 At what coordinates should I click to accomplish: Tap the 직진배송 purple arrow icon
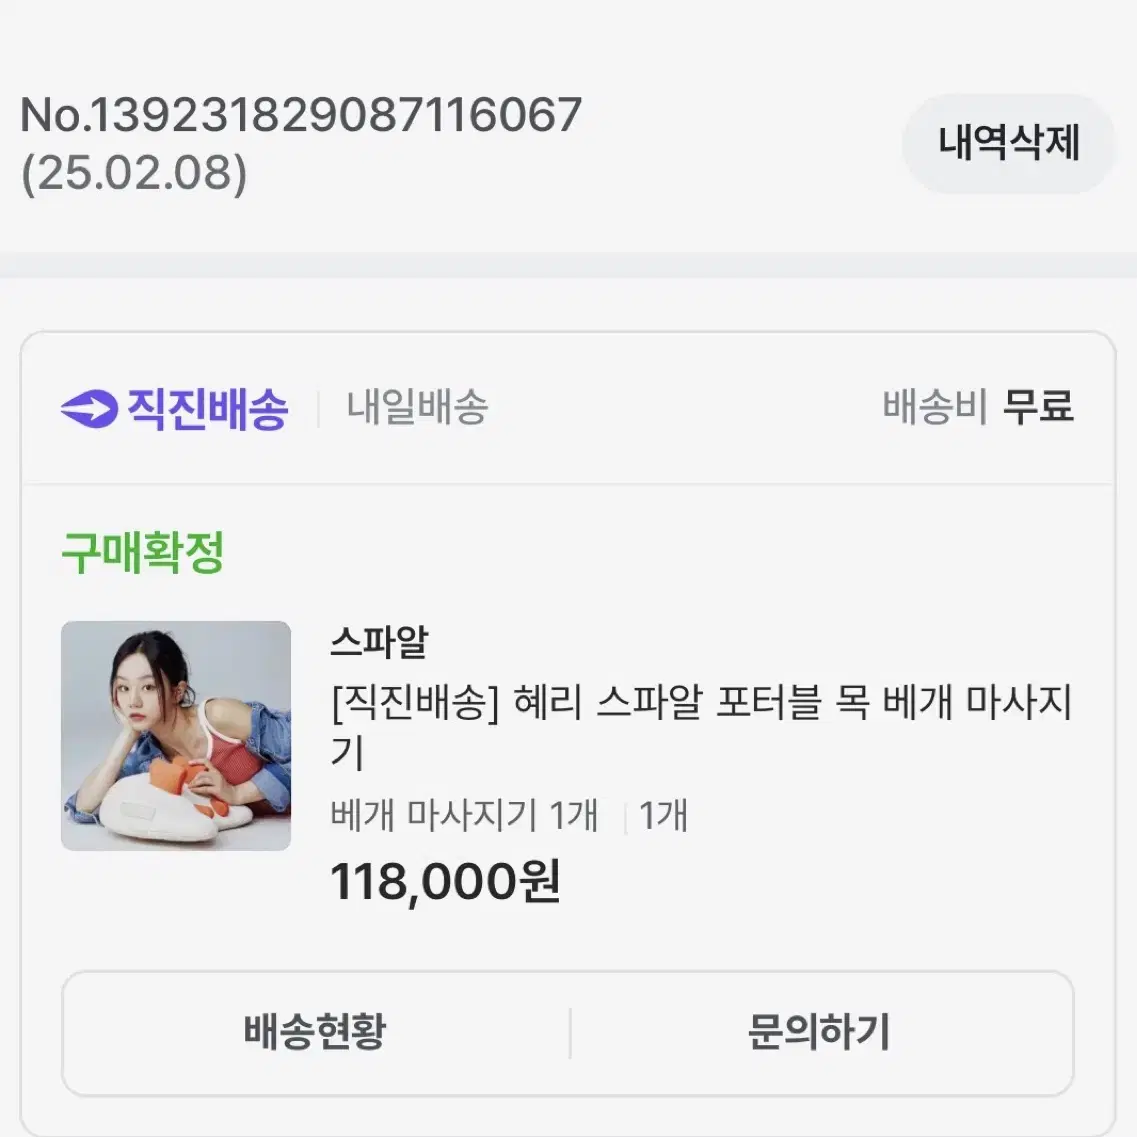pos(89,408)
